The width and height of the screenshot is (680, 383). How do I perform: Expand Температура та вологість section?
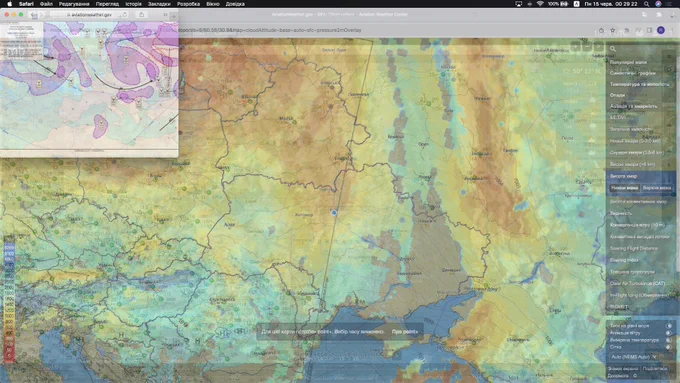(641, 84)
